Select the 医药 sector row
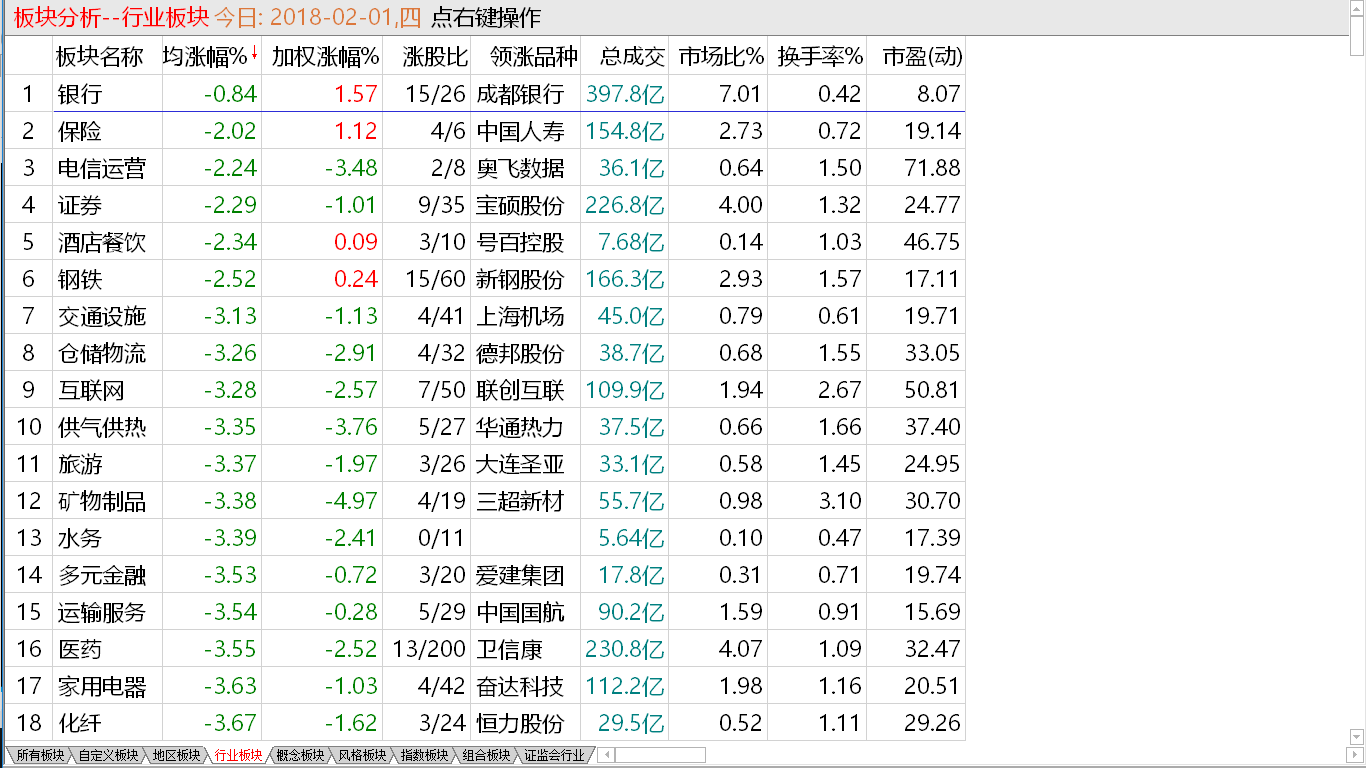 [x=483, y=649]
